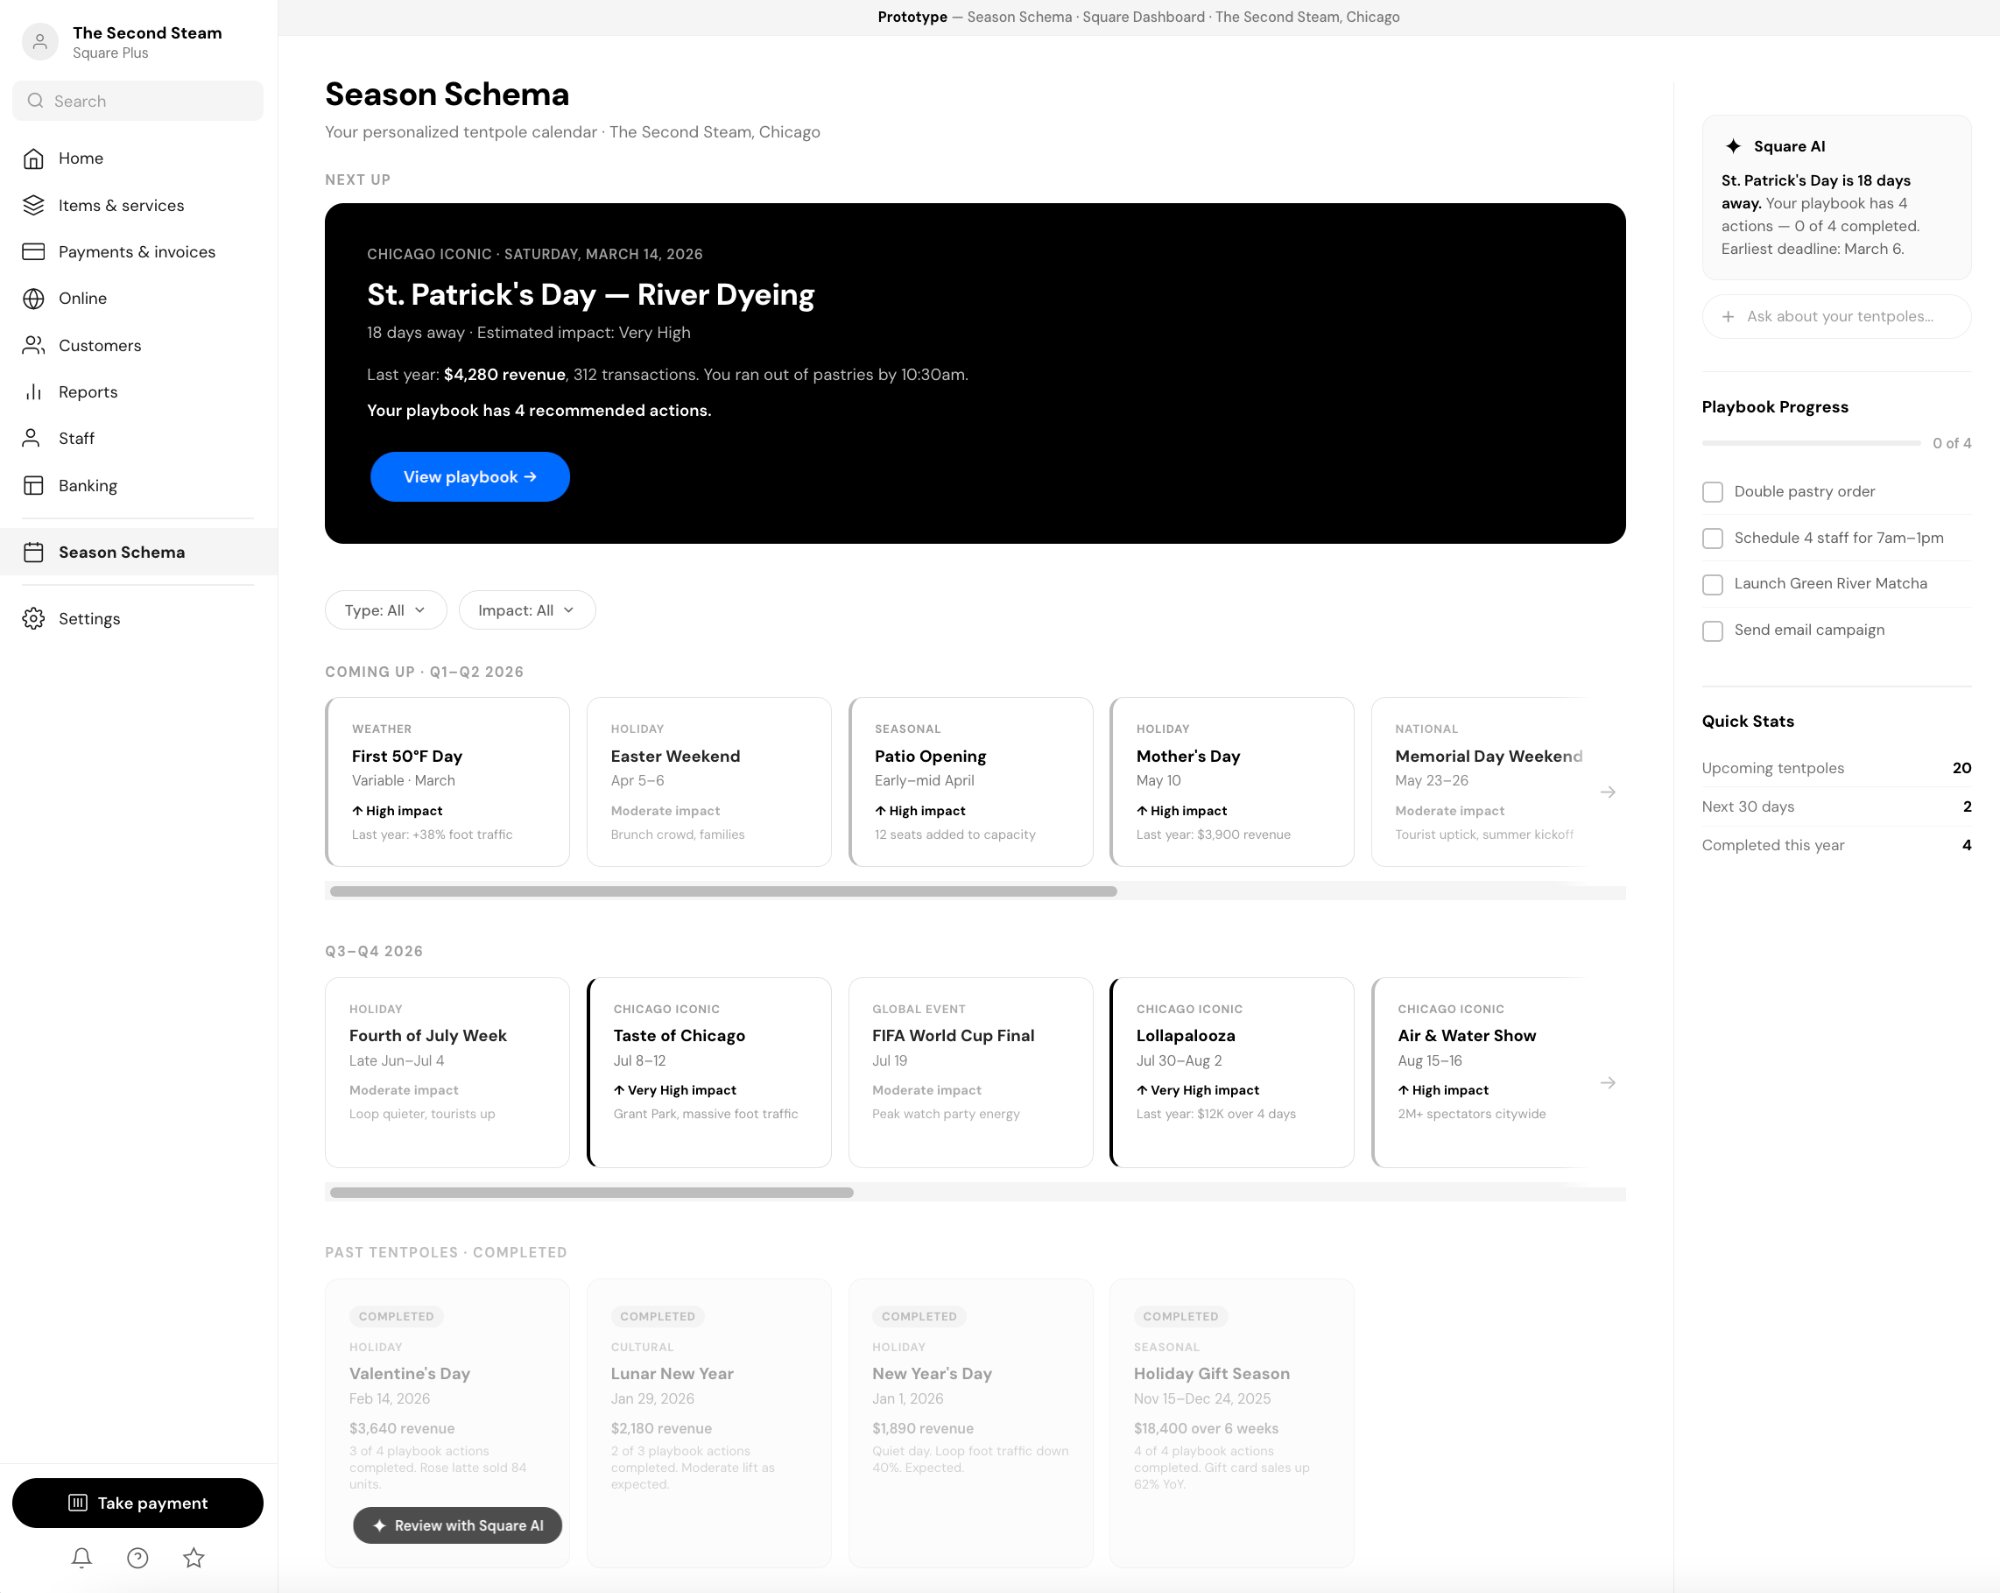Screen dimensions: 2000x1593
Task: Click the View playbook button
Action: 470,477
